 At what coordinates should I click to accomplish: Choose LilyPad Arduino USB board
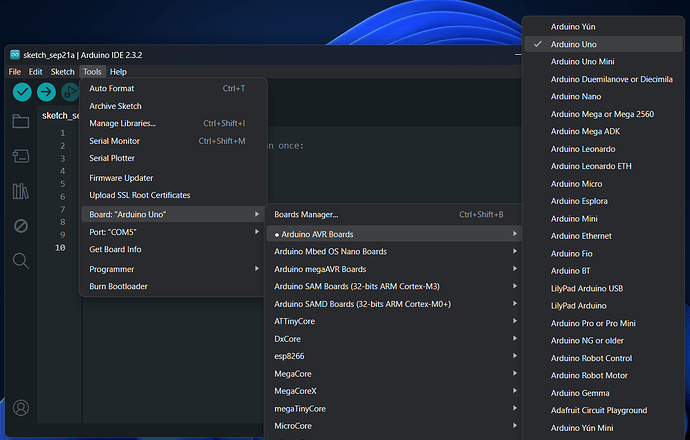pyautogui.click(x=603, y=288)
